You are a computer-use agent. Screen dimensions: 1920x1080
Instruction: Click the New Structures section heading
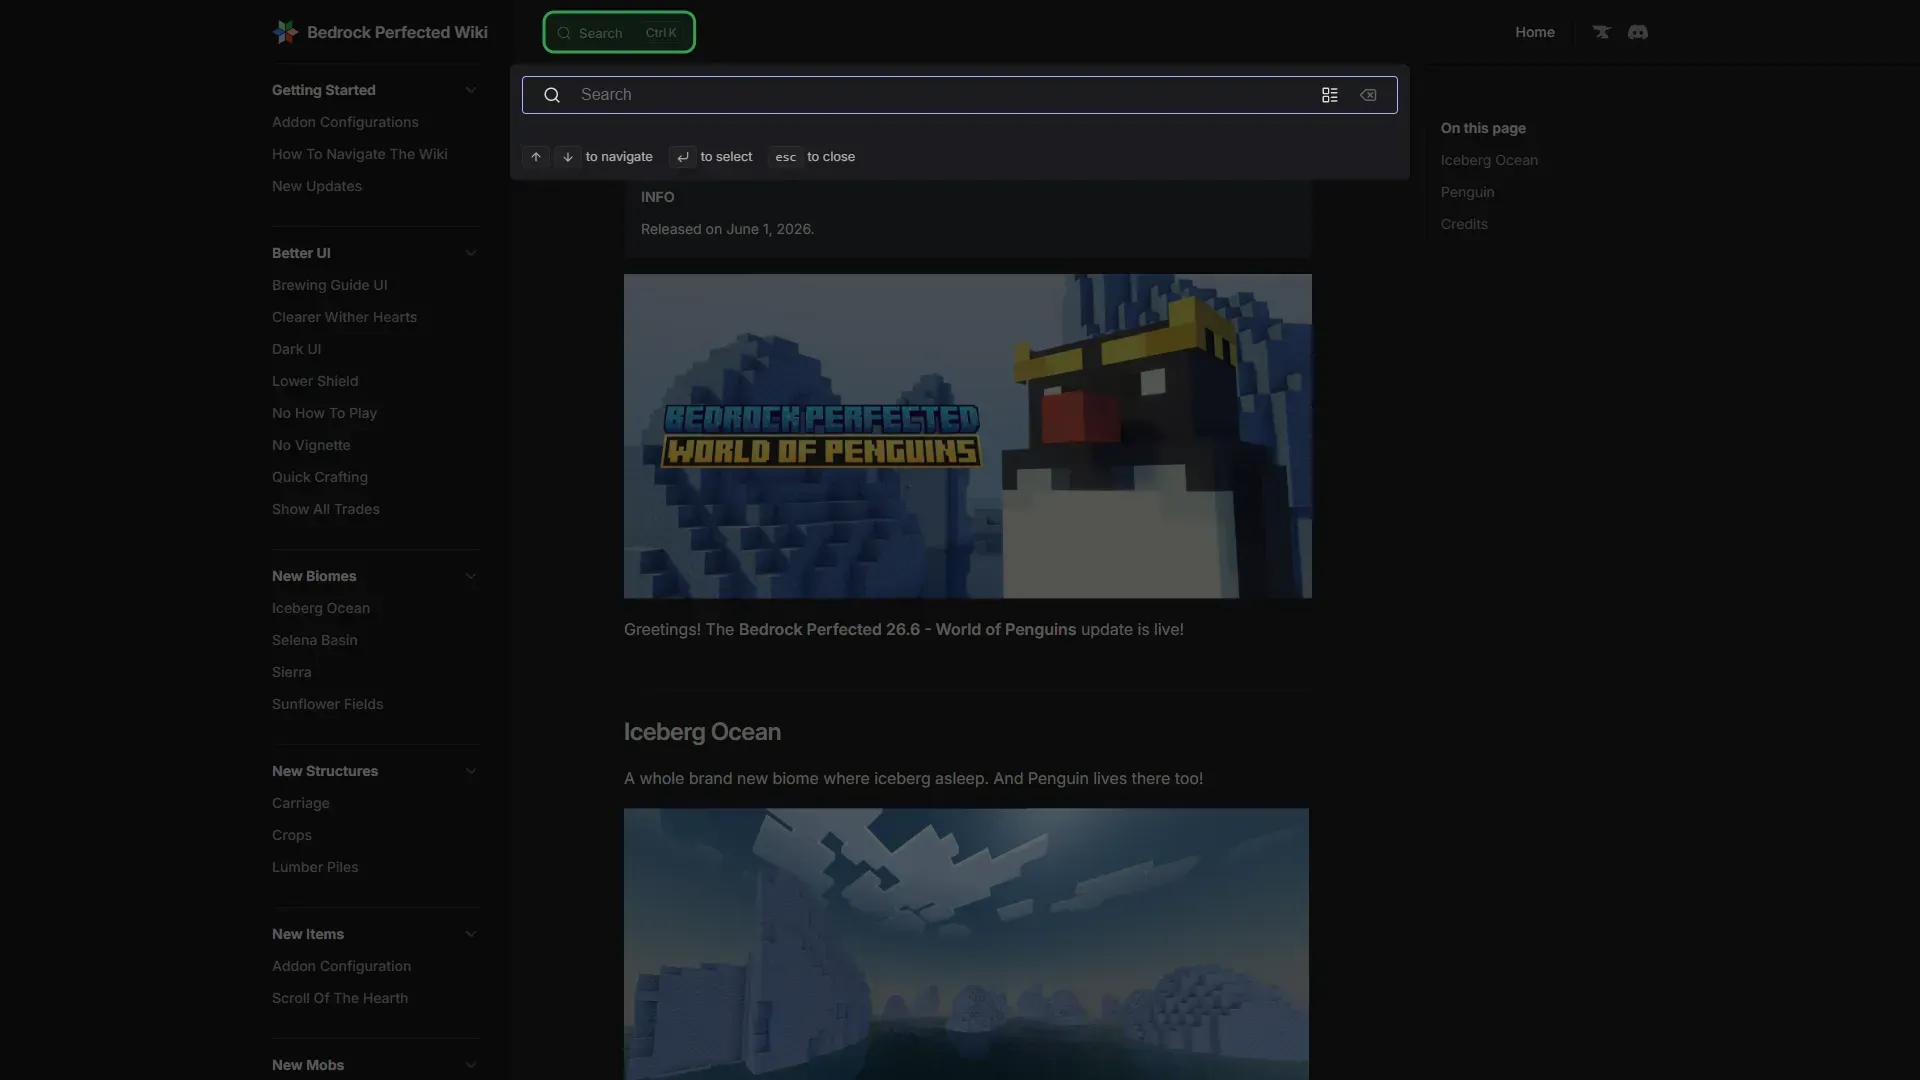pos(325,771)
